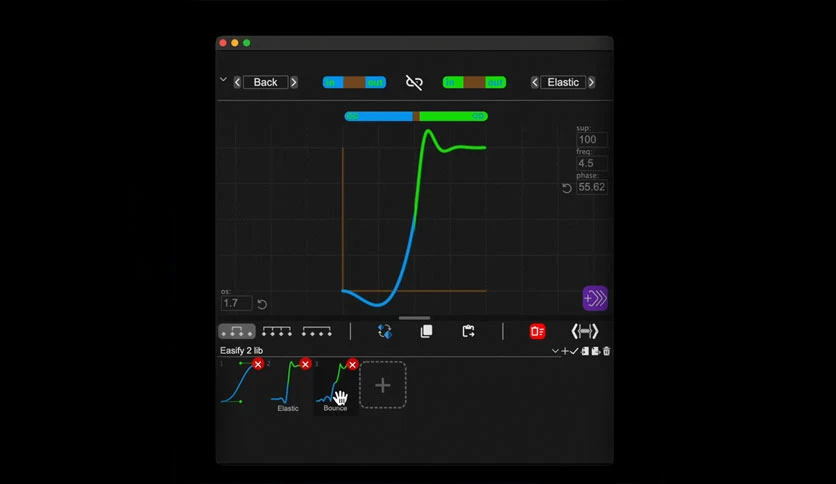This screenshot has height=484, width=836.
Task: Click the import library file icon
Action: coord(585,351)
